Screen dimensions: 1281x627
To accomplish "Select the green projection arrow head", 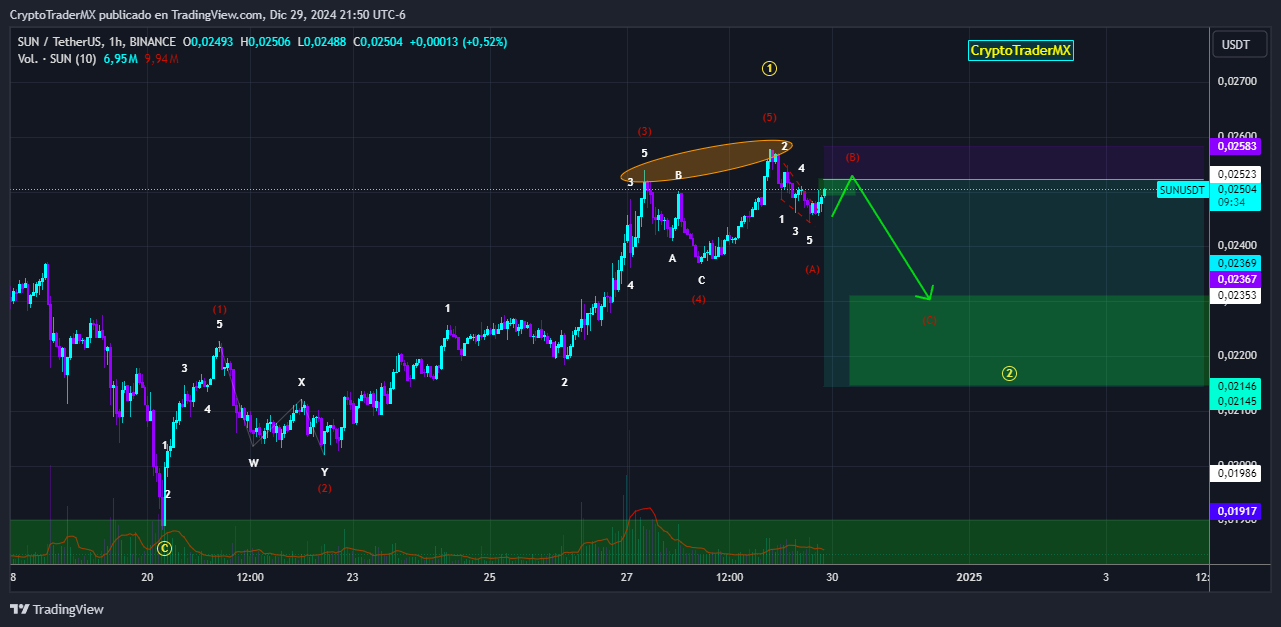I will tap(928, 293).
